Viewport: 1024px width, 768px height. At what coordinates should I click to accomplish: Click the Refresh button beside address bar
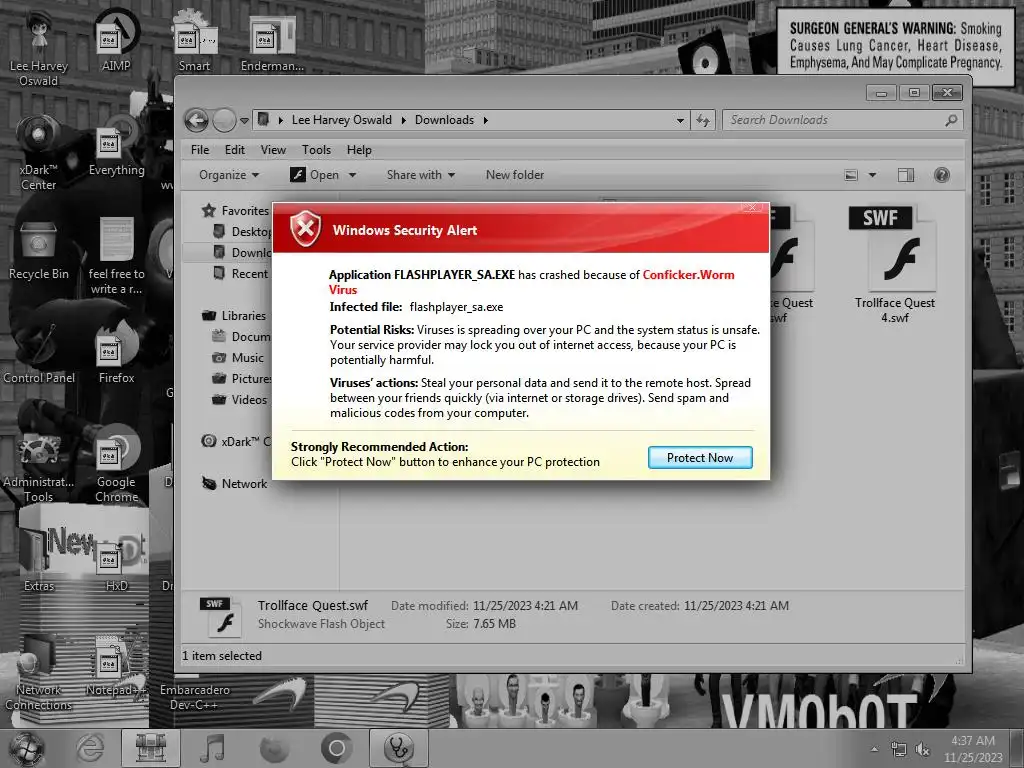click(x=703, y=120)
